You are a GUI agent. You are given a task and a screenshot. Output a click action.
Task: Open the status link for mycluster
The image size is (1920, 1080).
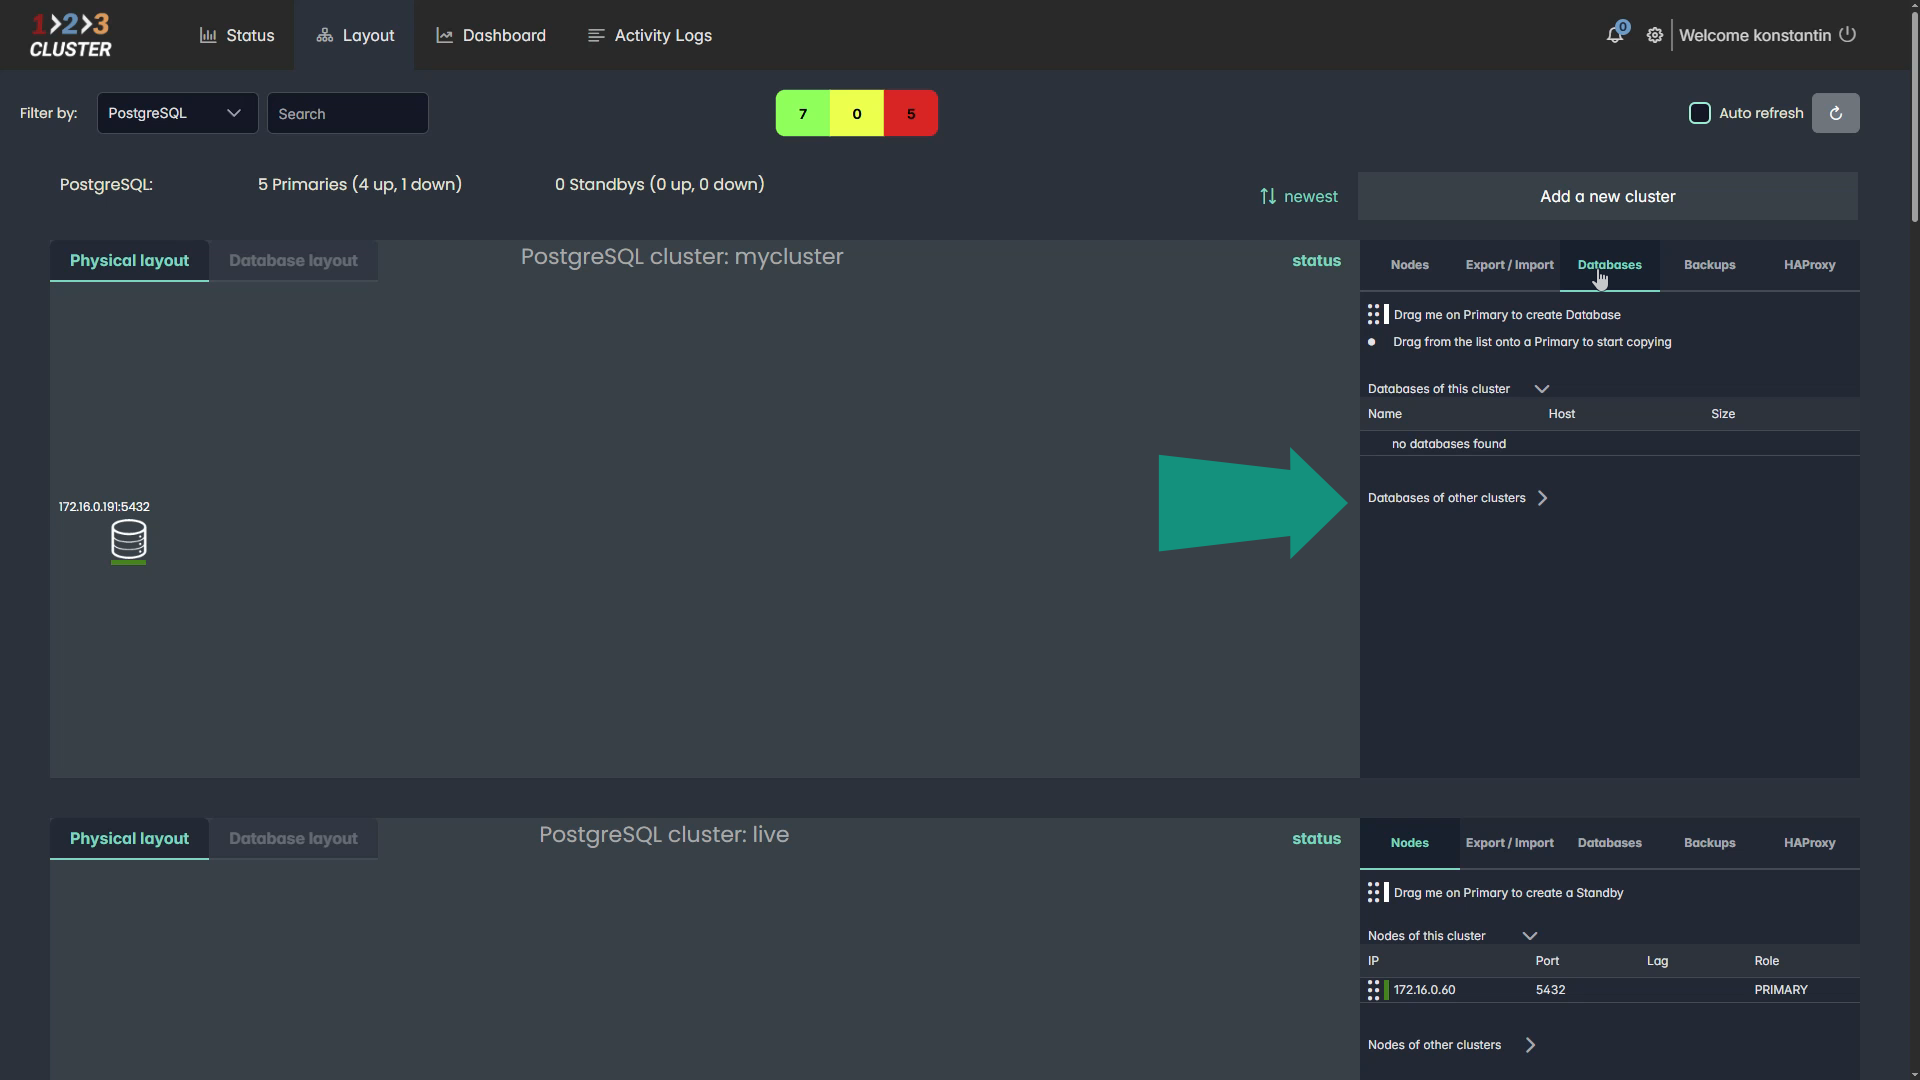click(x=1316, y=261)
